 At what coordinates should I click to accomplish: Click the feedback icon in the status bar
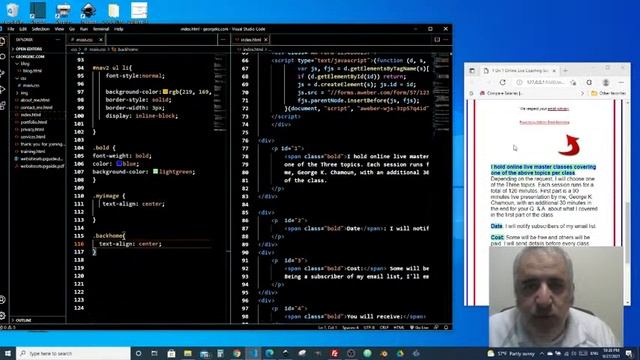coord(436,327)
